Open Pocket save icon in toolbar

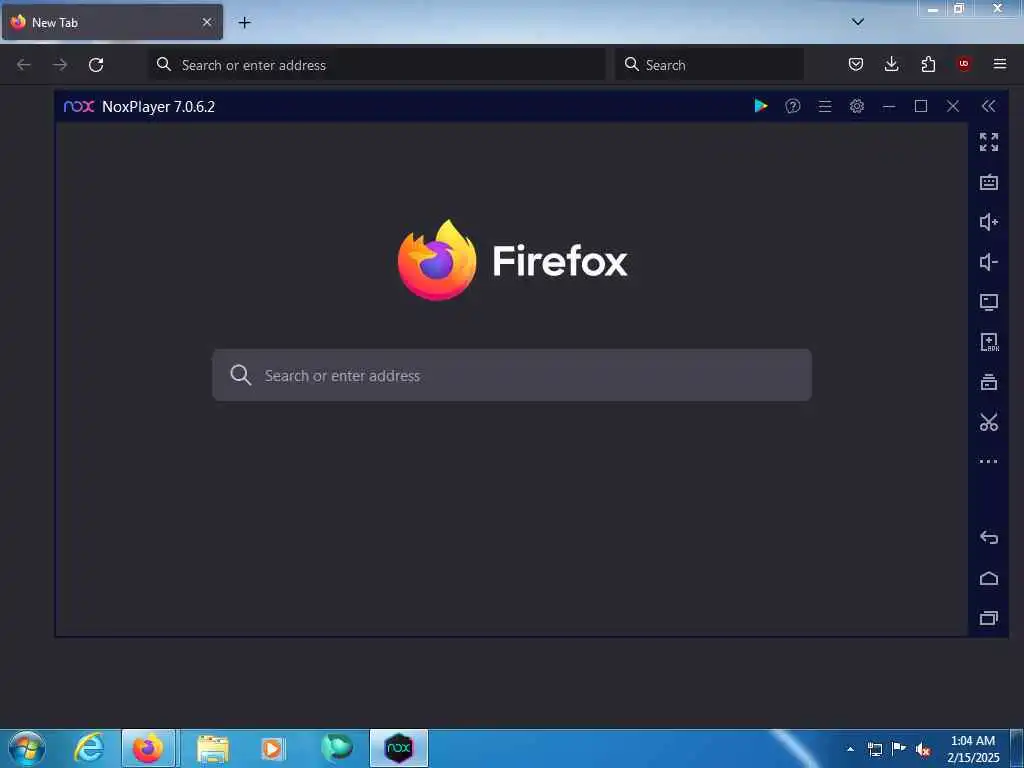(856, 64)
